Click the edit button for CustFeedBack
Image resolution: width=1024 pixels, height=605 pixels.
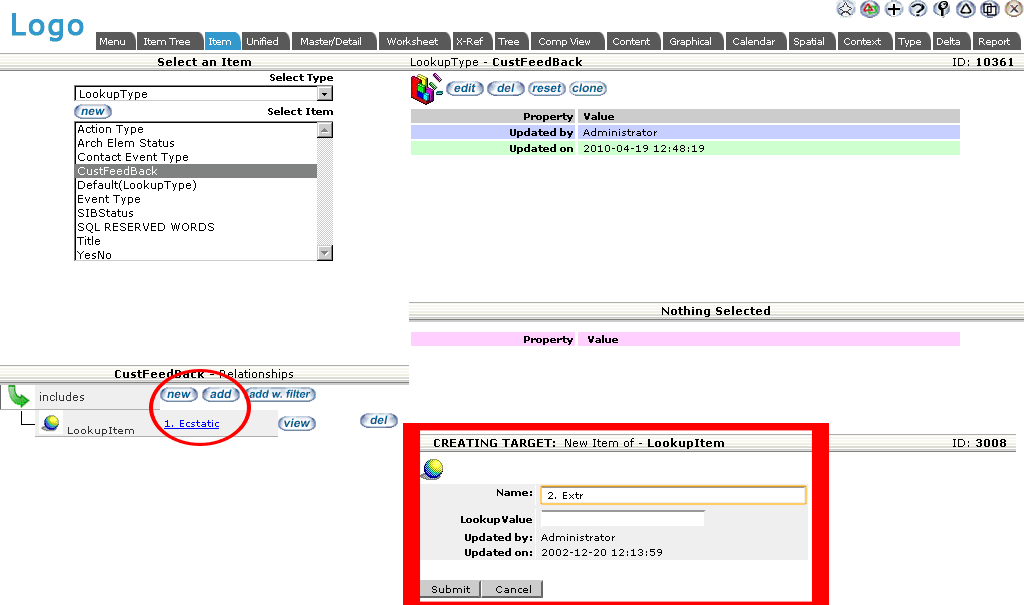tap(464, 88)
